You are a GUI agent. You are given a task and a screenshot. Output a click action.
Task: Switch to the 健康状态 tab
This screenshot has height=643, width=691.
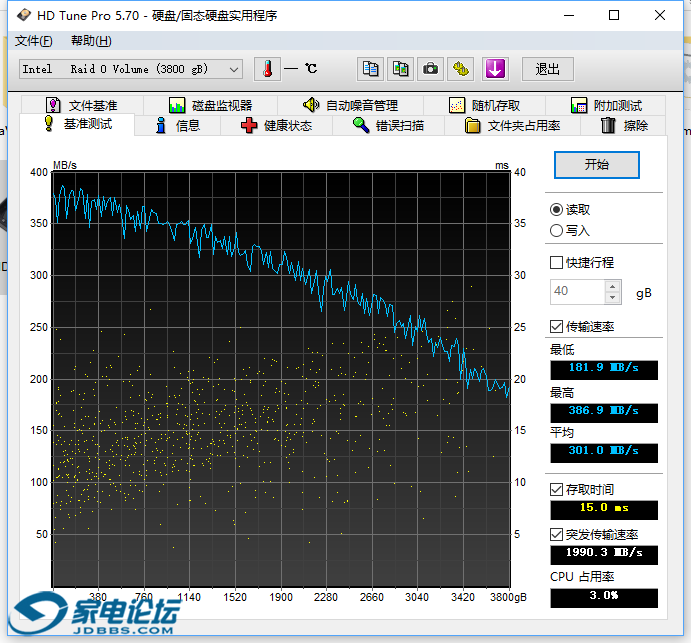[276, 126]
